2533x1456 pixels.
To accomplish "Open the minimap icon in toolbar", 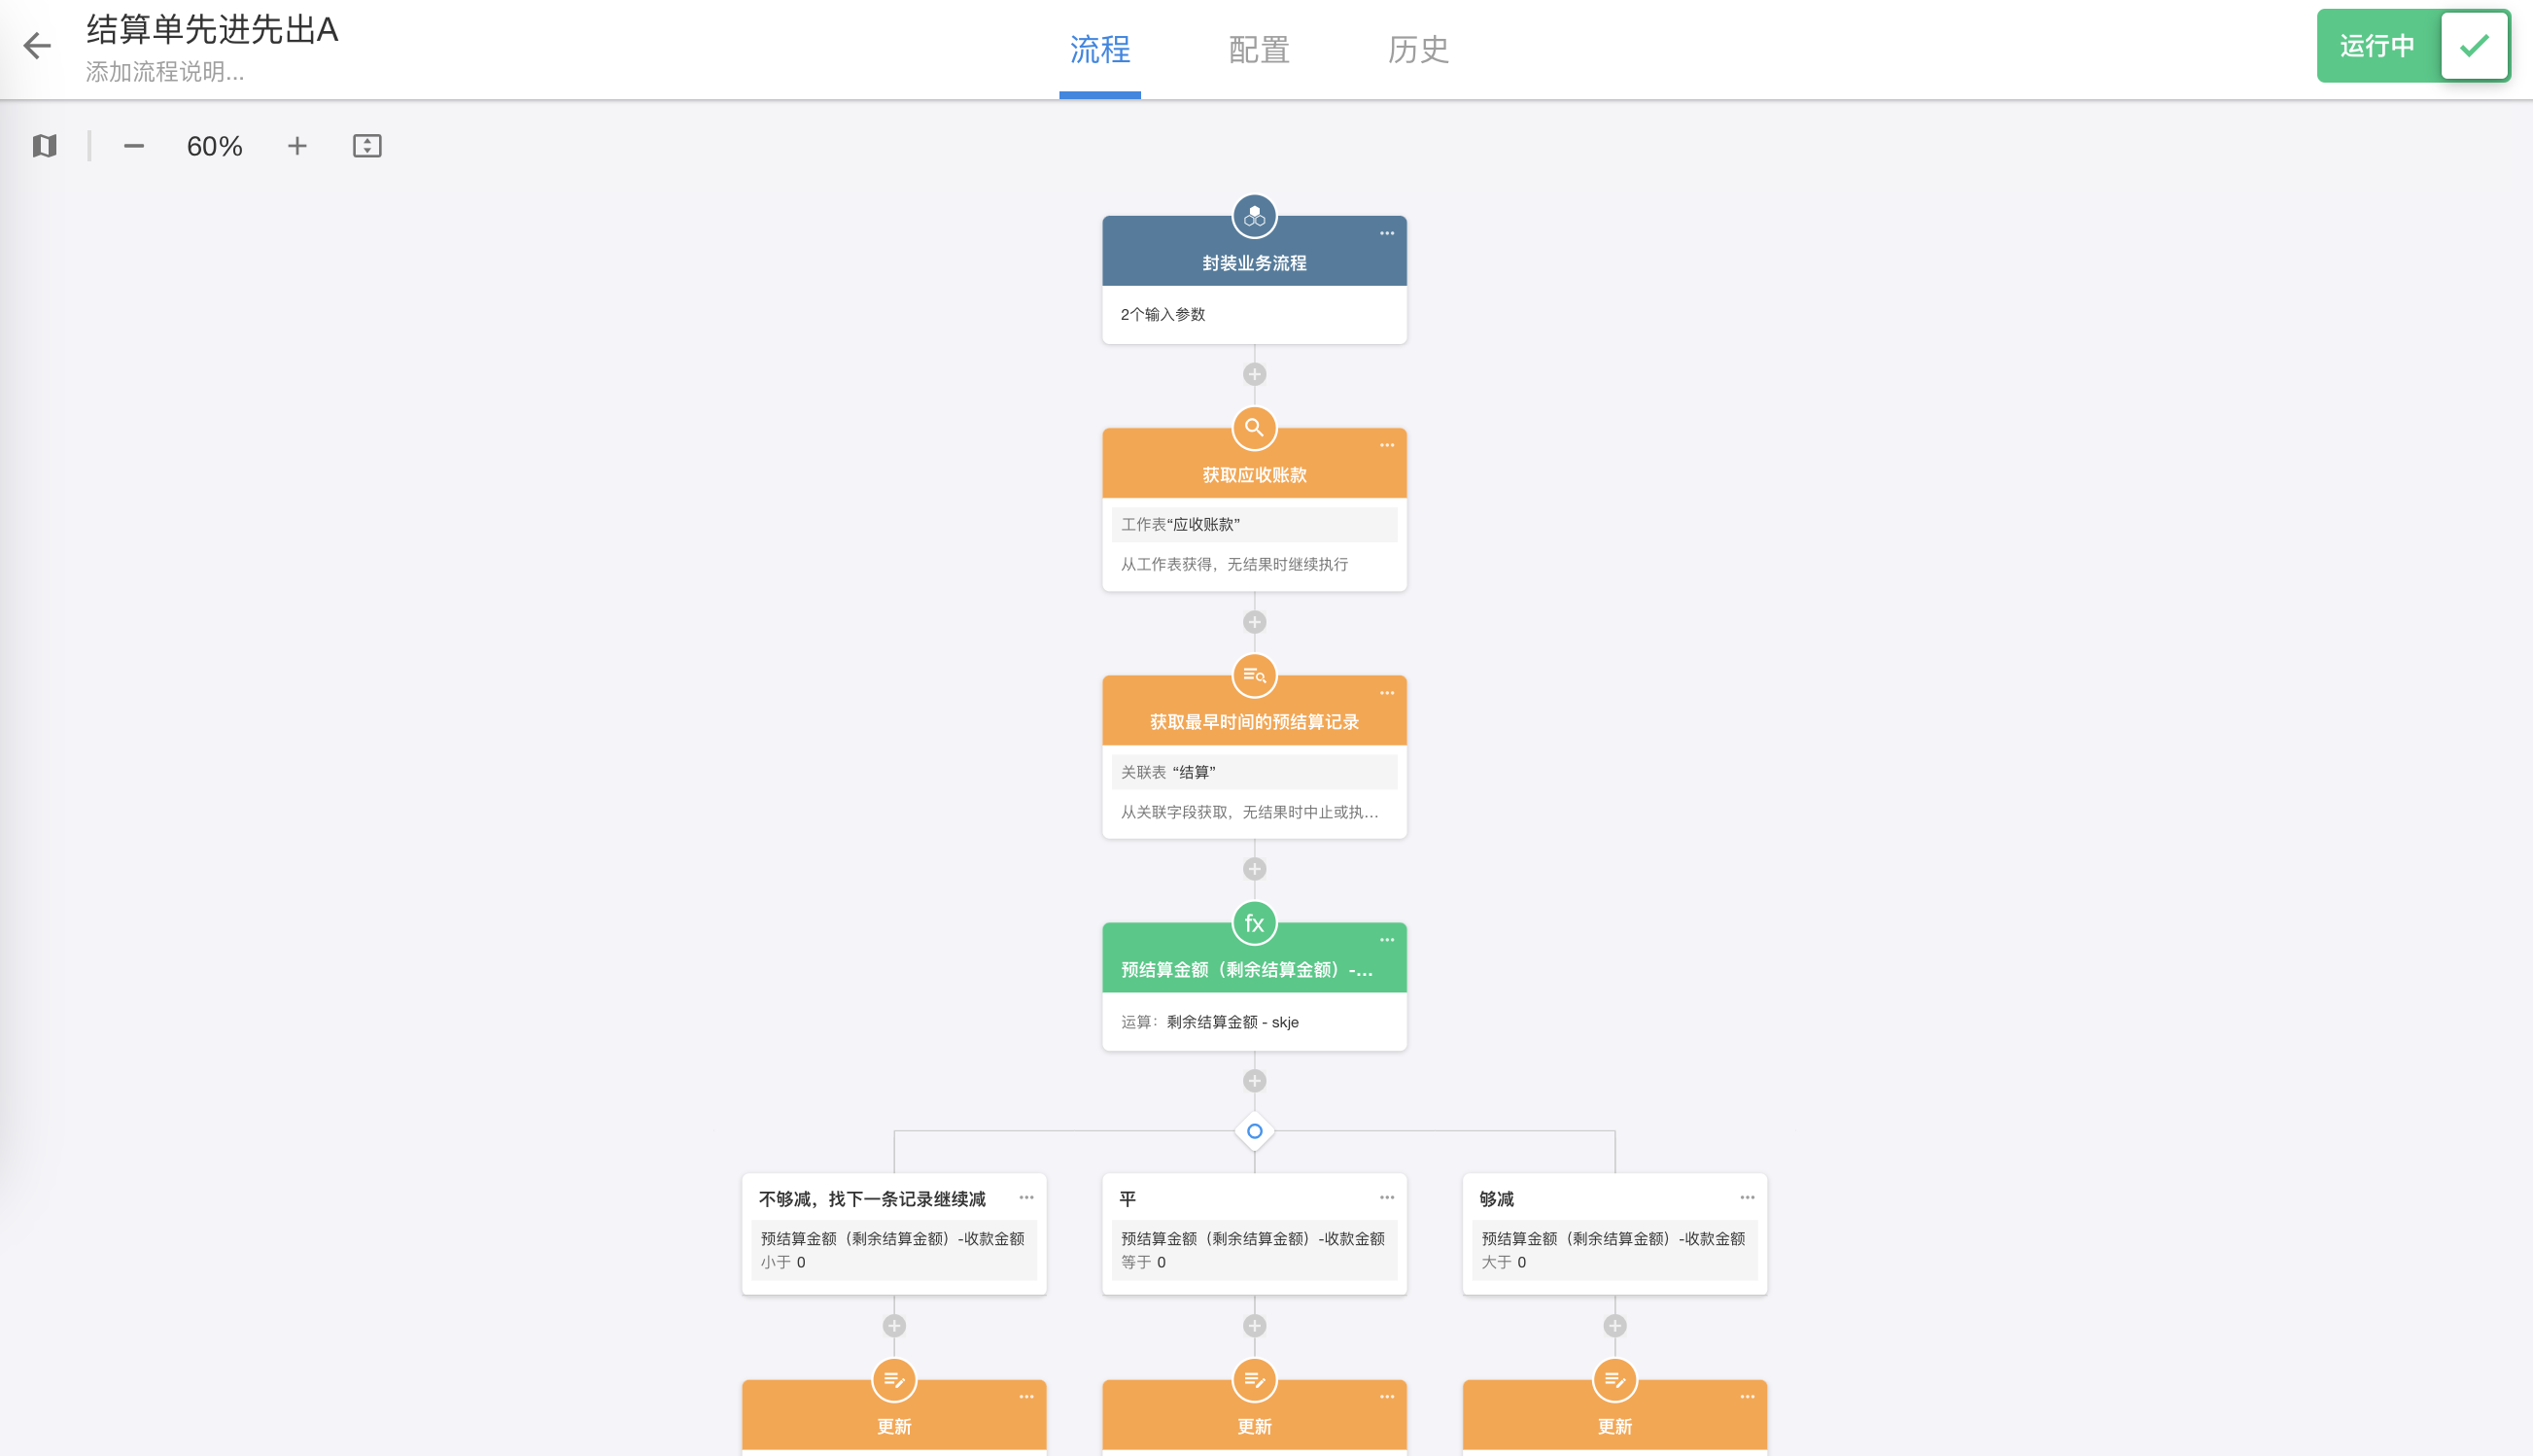I will point(44,146).
